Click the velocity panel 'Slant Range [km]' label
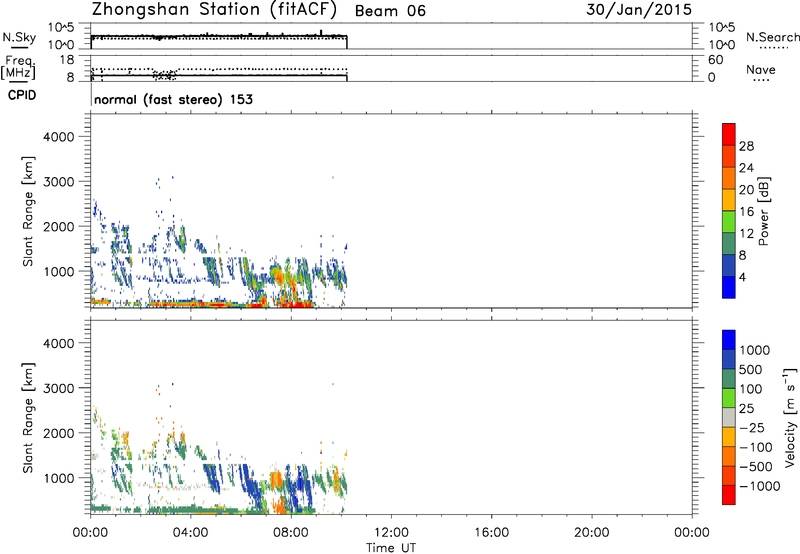Image resolution: width=800 pixels, height=554 pixels. click(x=28, y=418)
